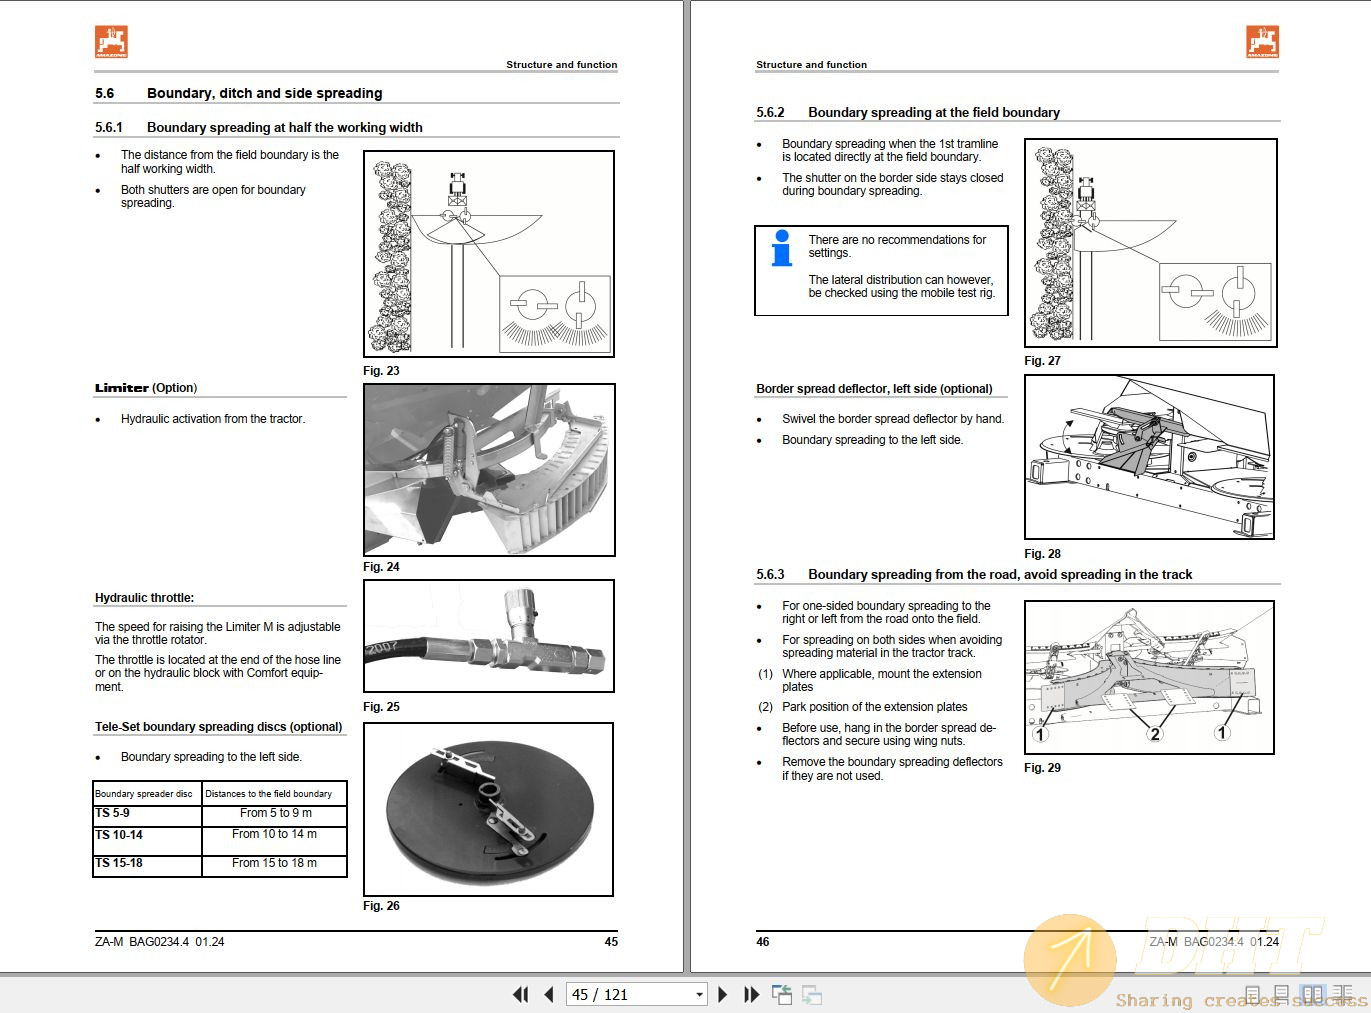Click the 'Hydraulic throttle:' subheading
Viewport: 1371px width, 1013px height.
[x=144, y=598]
